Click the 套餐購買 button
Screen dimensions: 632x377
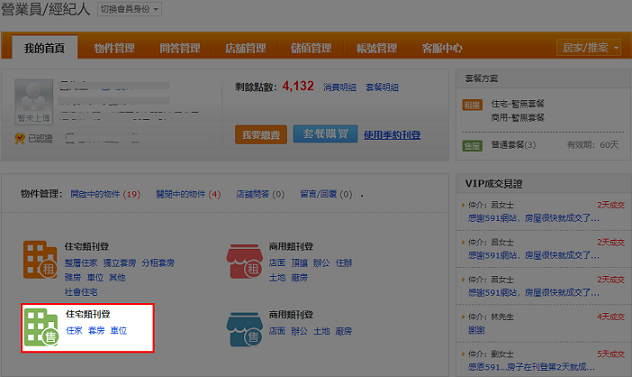point(325,134)
